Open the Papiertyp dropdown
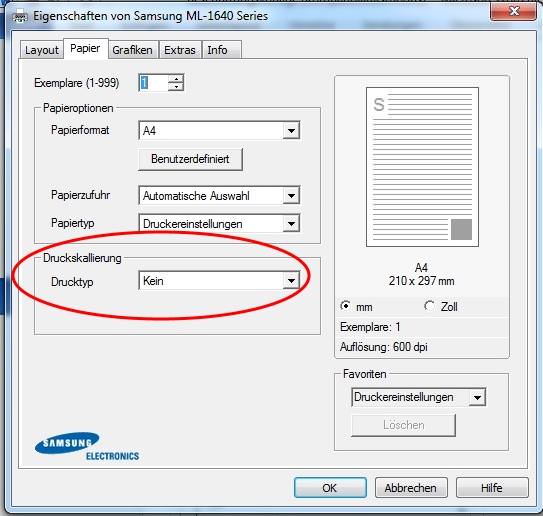 [x=219, y=224]
